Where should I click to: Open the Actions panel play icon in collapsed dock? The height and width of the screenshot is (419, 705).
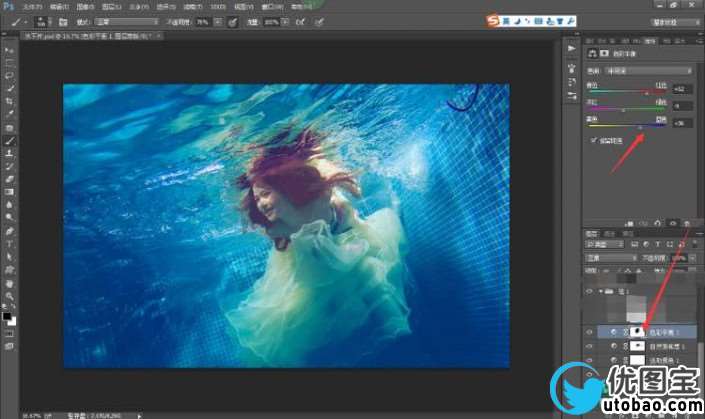(x=571, y=49)
